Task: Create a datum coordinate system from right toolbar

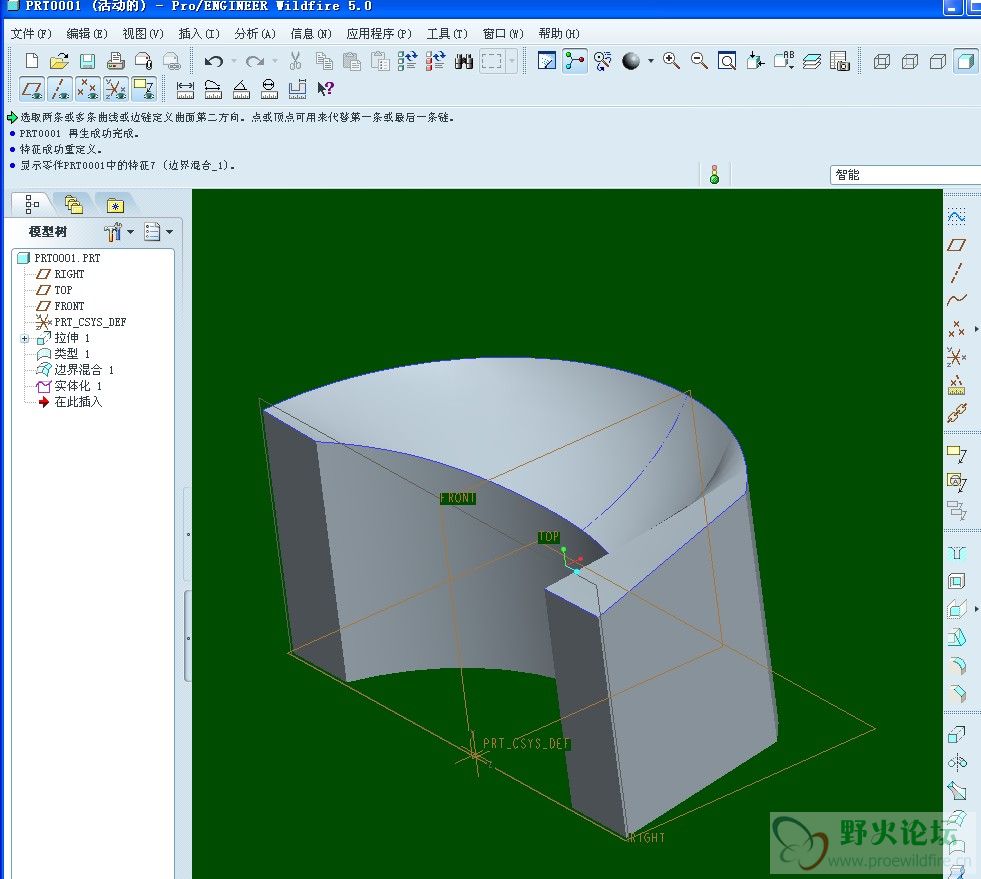Action: 956,357
